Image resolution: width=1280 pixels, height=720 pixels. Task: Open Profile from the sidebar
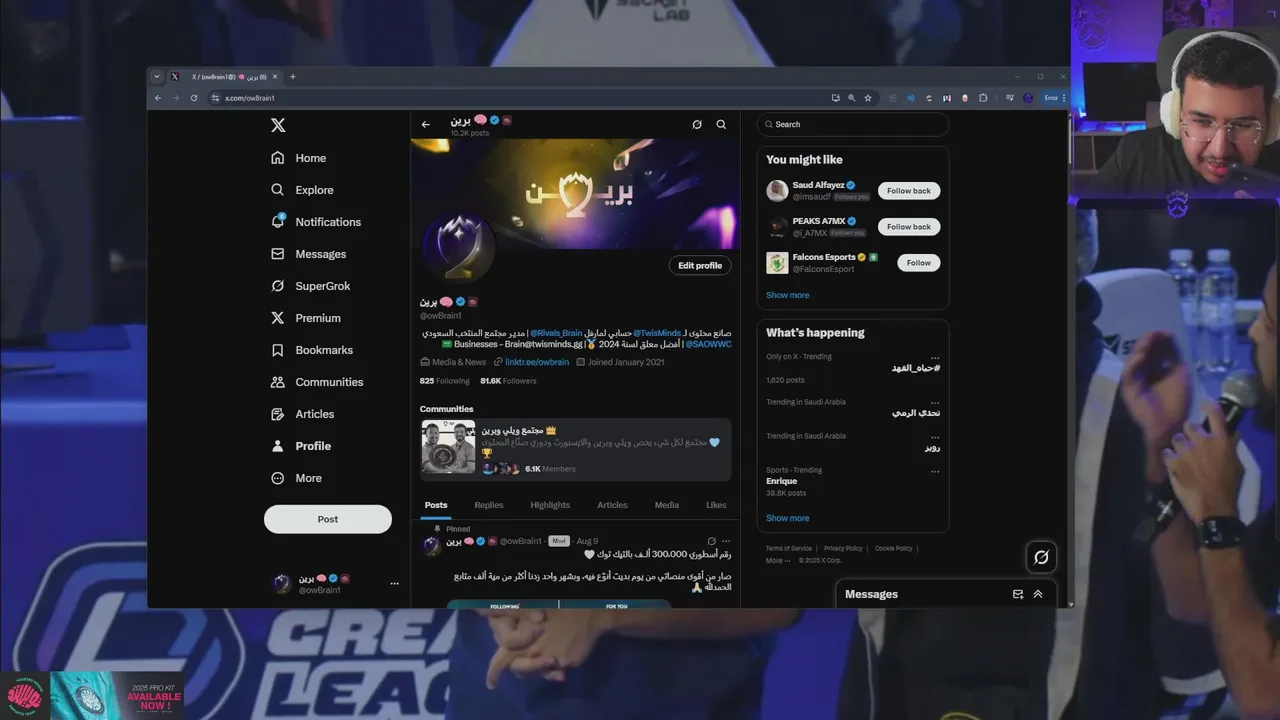tap(300, 446)
